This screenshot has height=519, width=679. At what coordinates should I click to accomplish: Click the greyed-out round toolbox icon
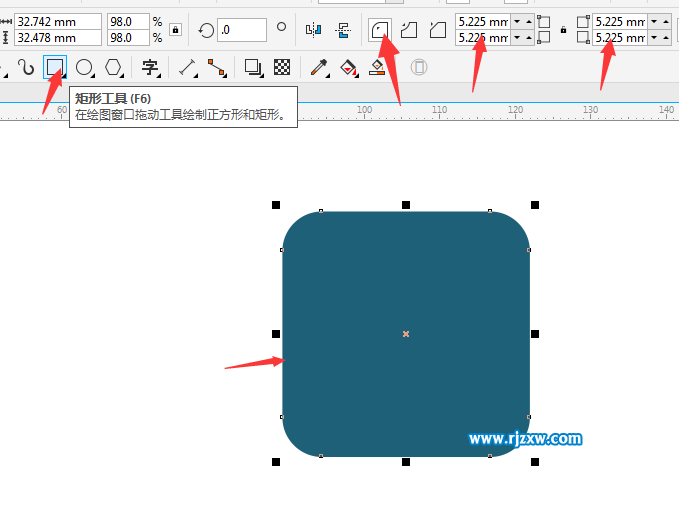[x=419, y=67]
